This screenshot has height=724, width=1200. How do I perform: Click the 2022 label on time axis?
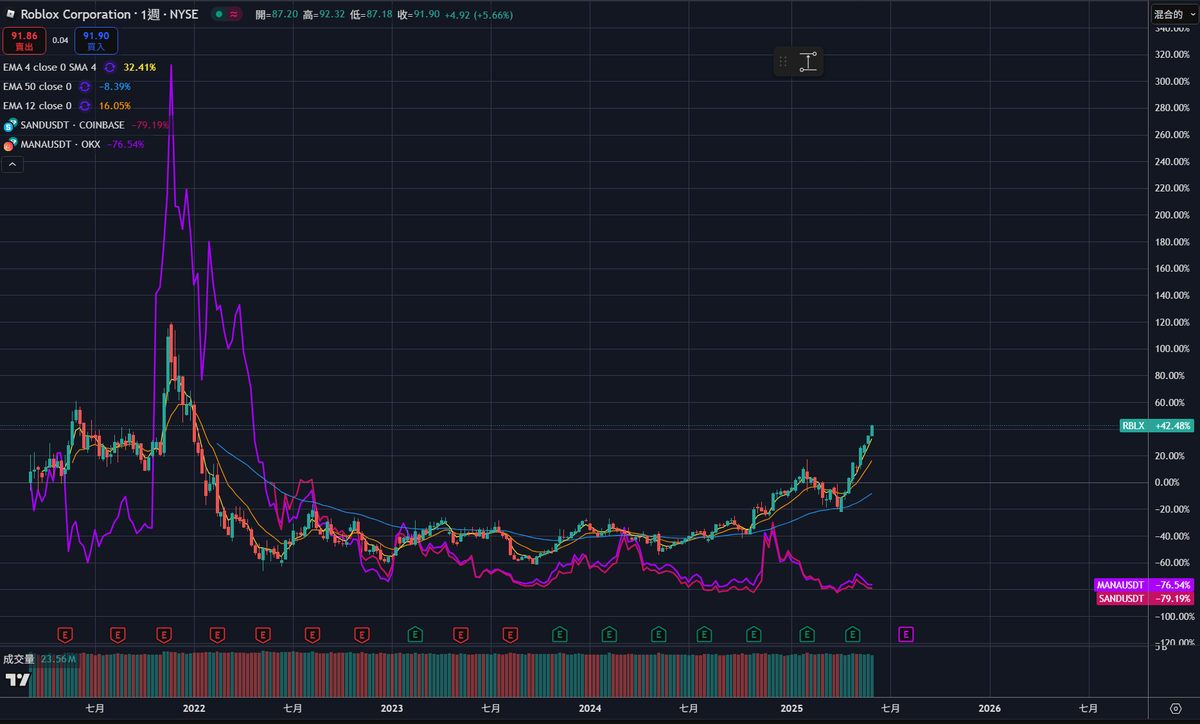194,708
